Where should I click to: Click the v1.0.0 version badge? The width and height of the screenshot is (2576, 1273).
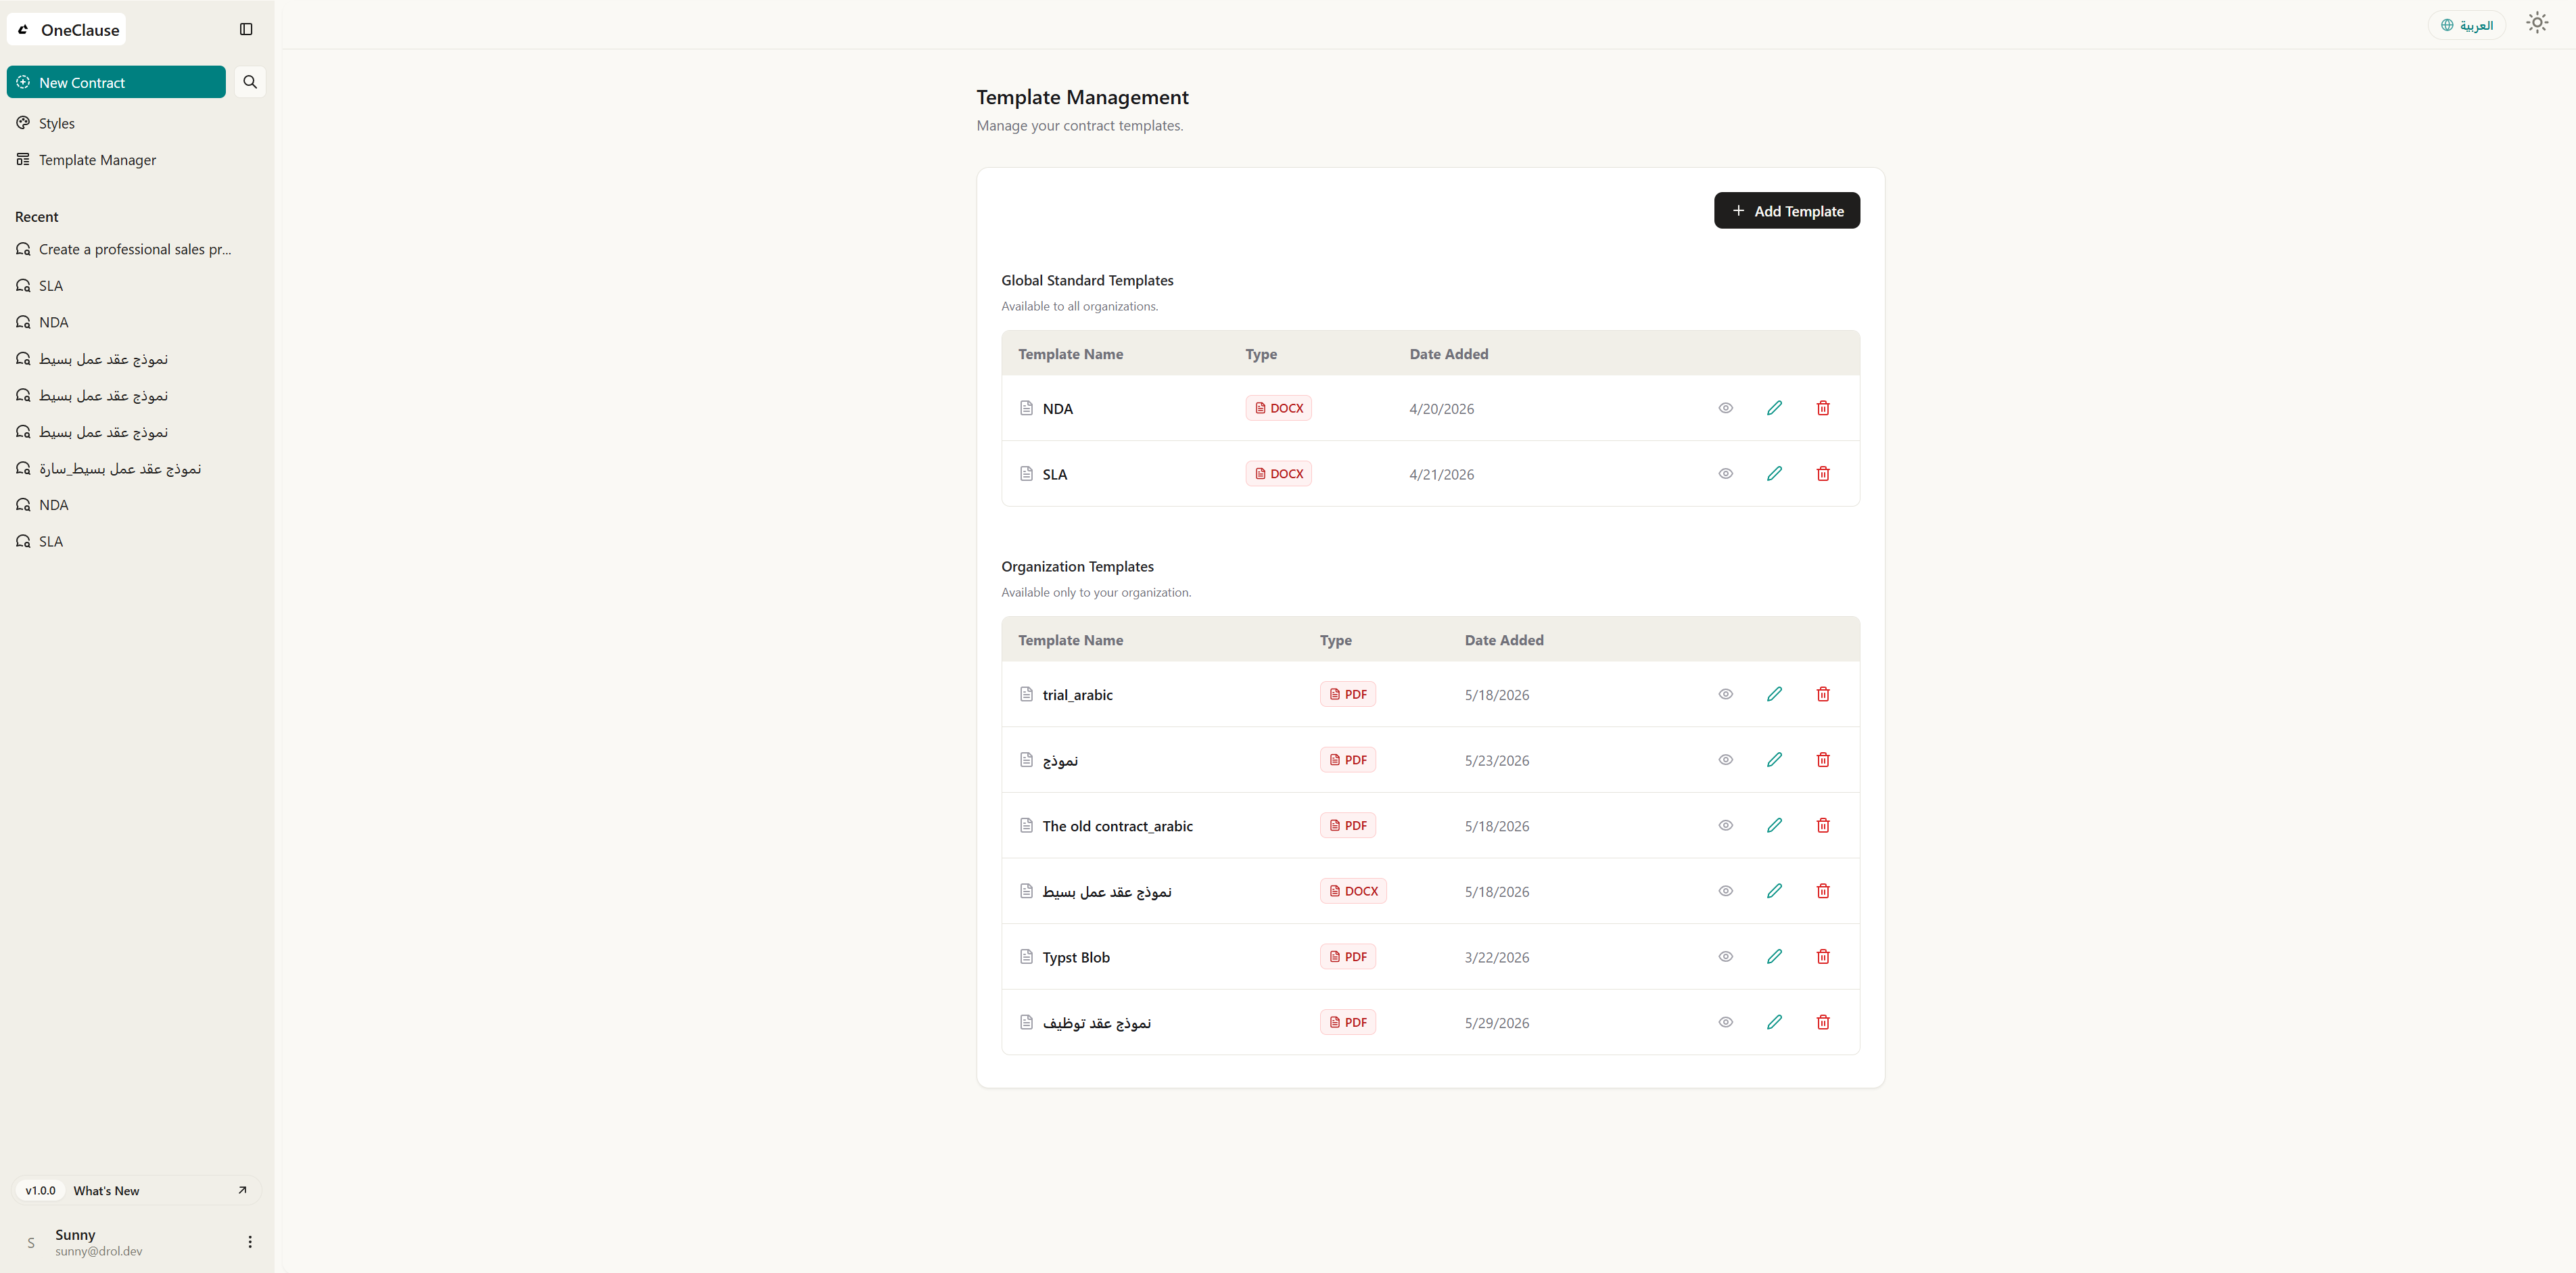[x=41, y=1190]
